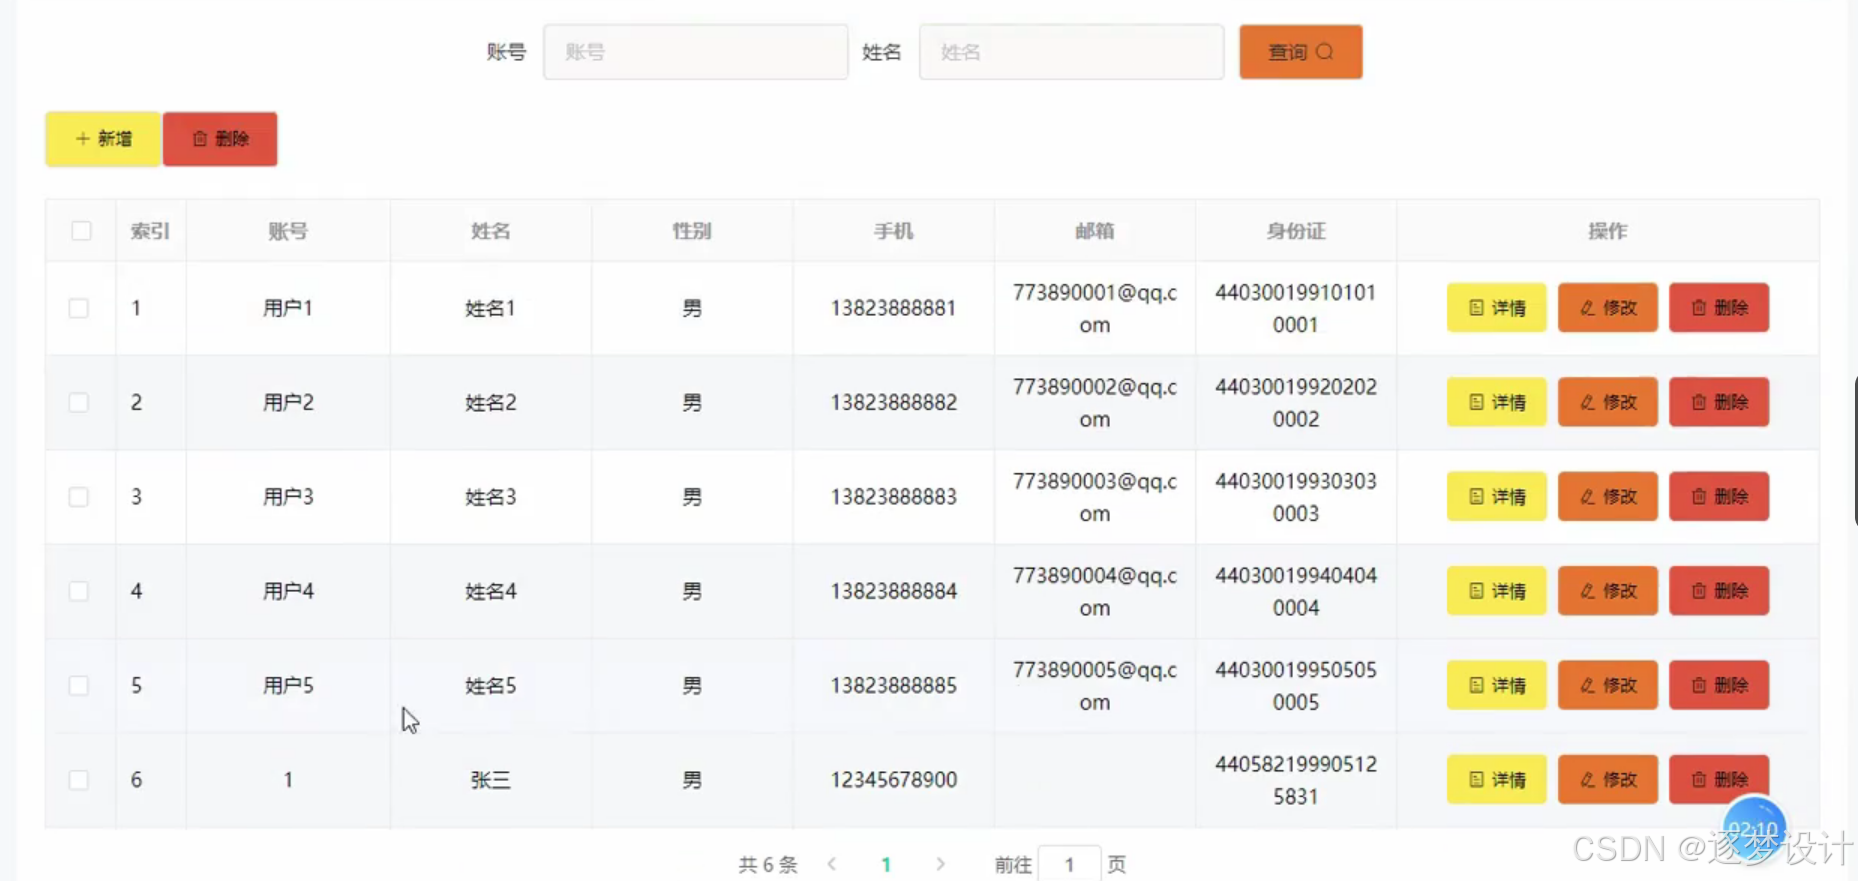Click 修改 edit for 用户1
This screenshot has height=881, width=1858.
coord(1608,308)
